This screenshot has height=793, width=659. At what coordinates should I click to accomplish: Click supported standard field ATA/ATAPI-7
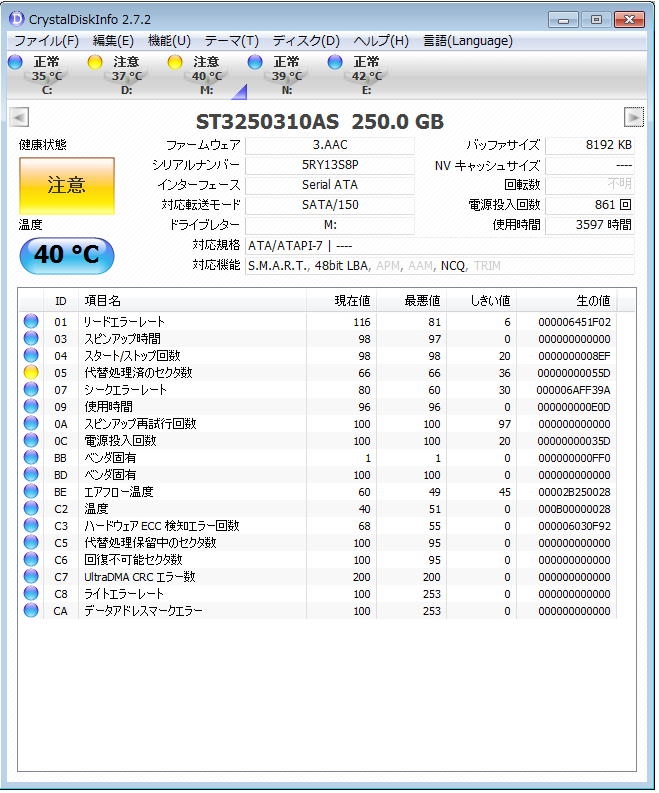coord(440,246)
